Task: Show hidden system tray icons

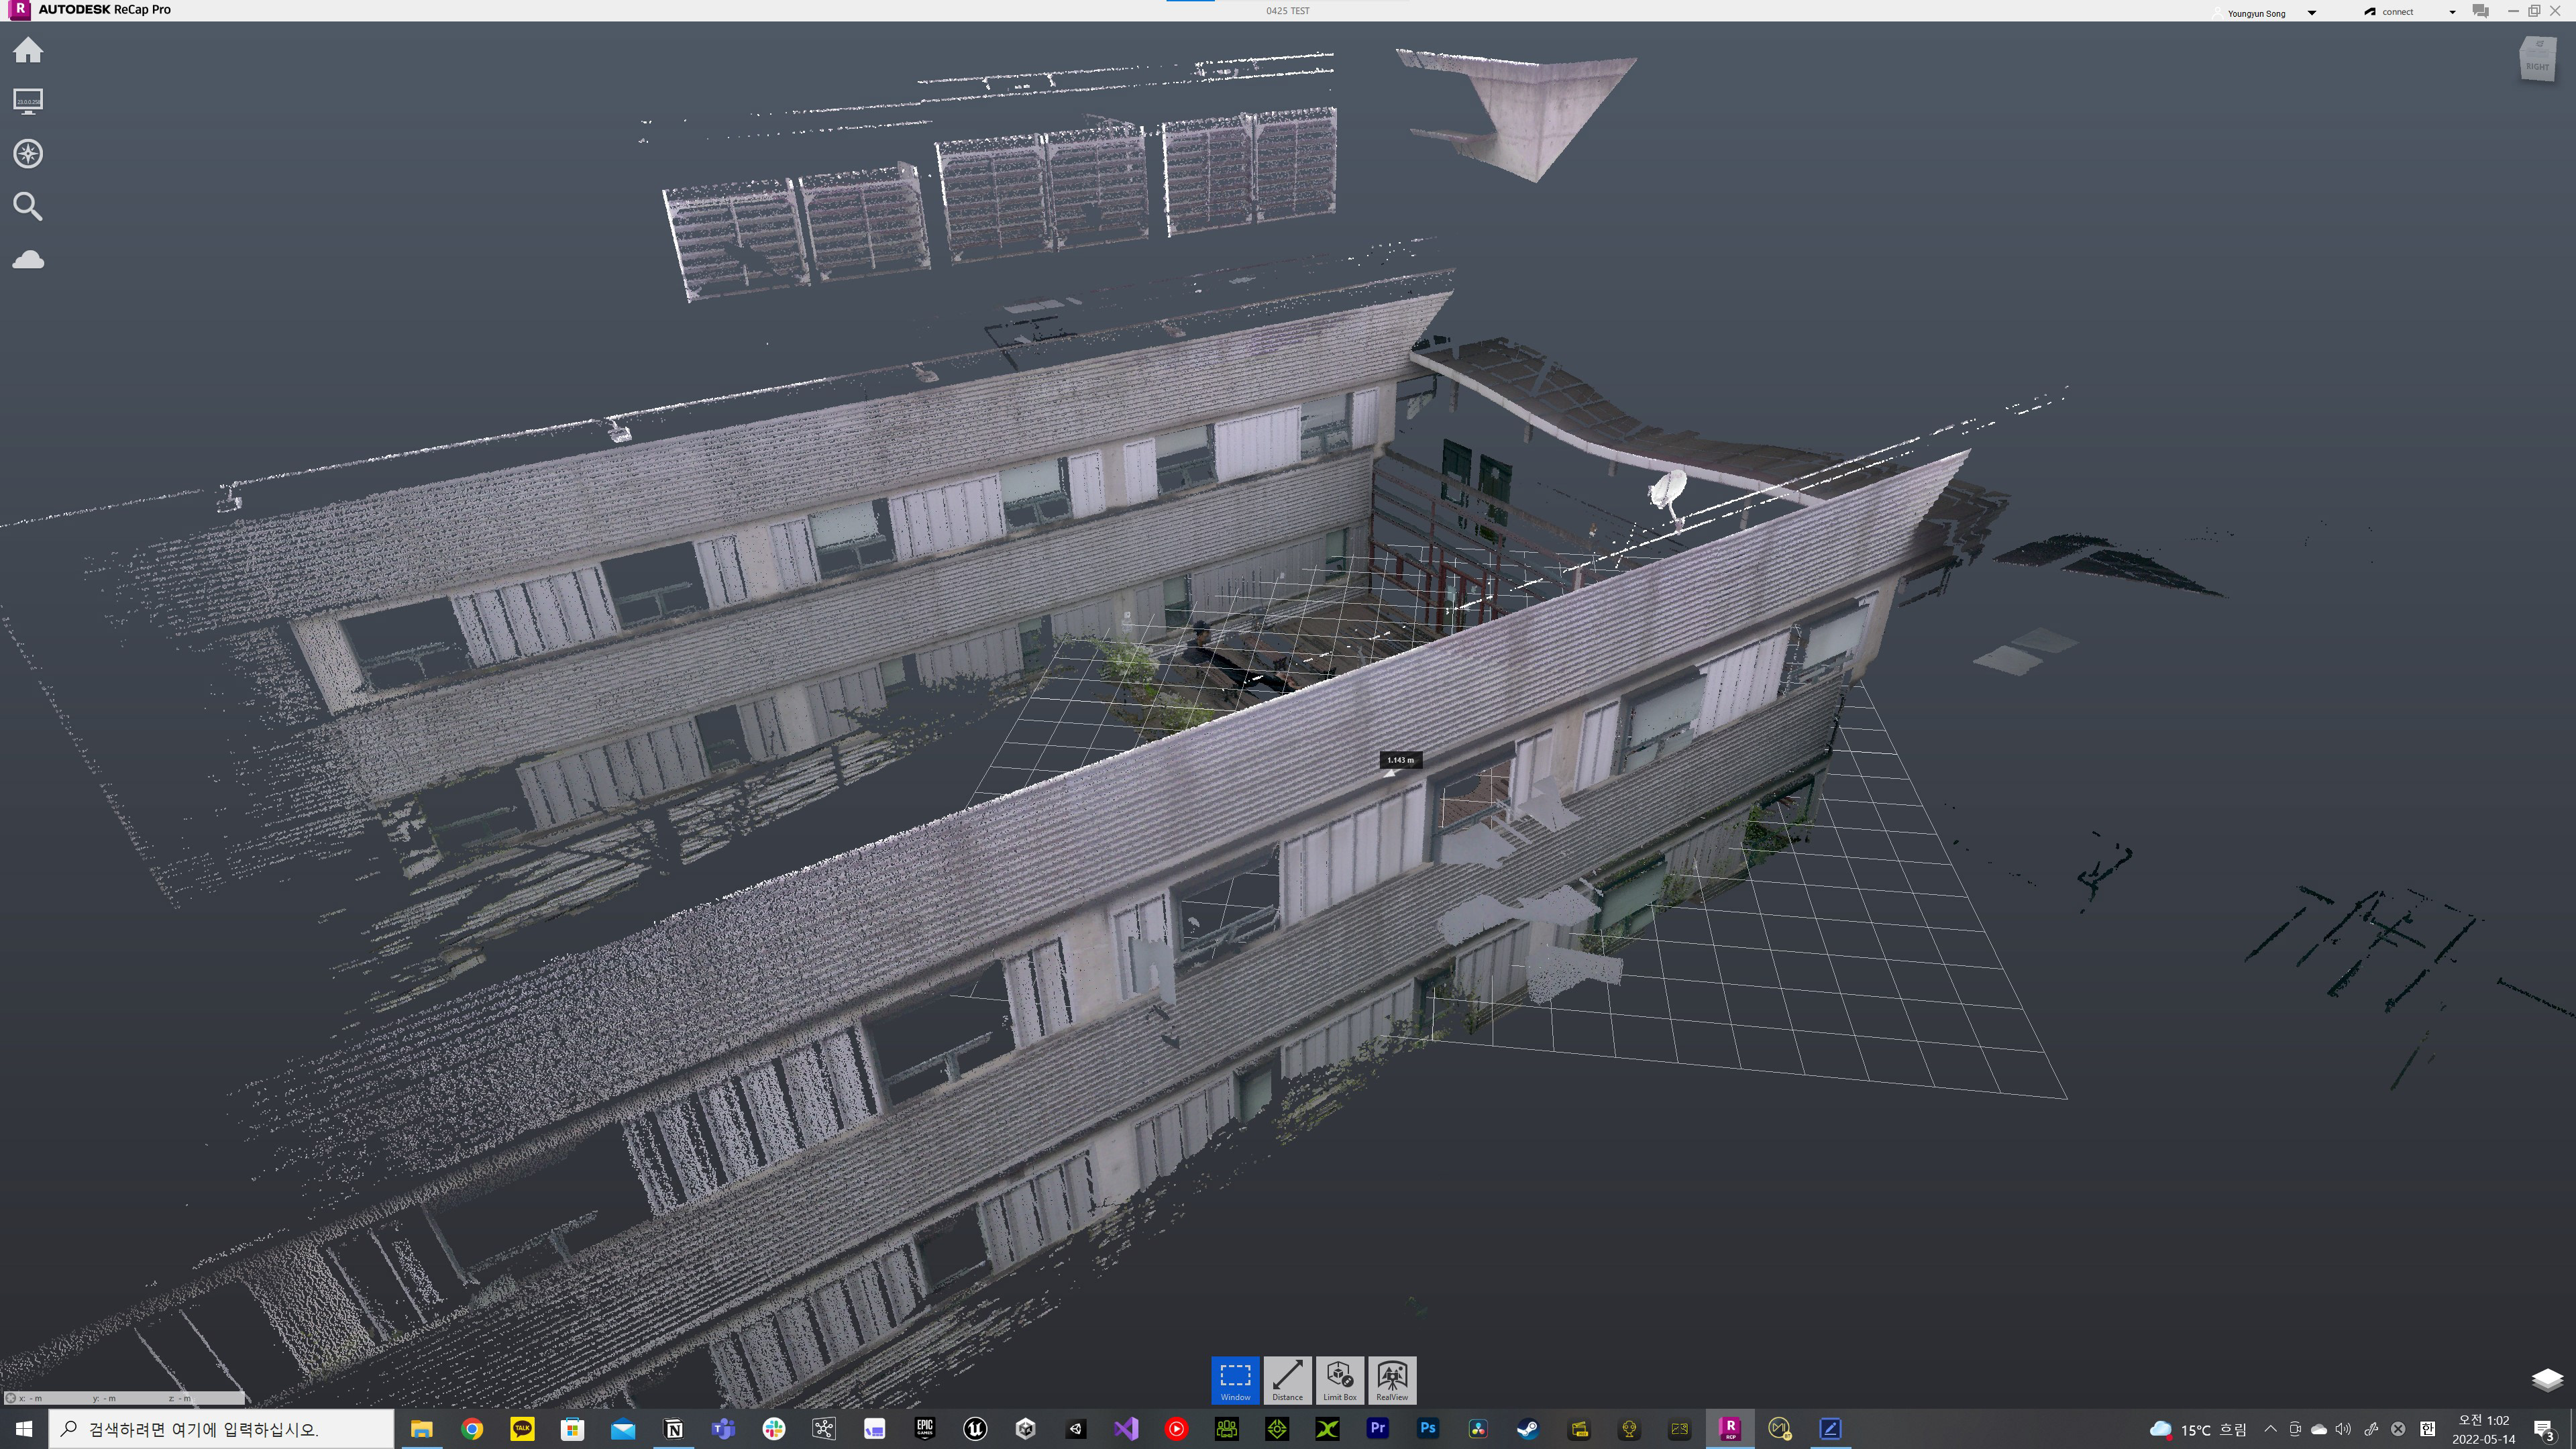Action: tap(2271, 1429)
